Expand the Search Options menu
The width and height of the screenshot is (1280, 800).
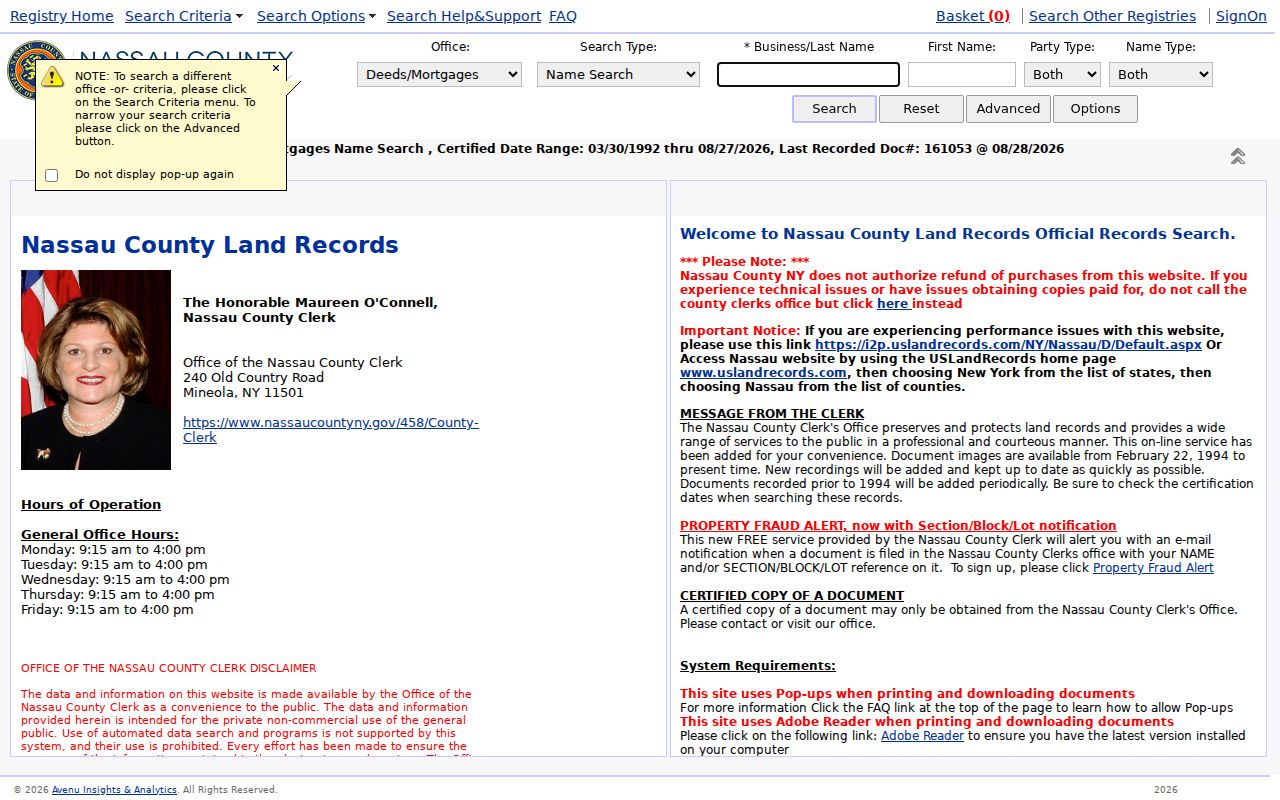[316, 16]
